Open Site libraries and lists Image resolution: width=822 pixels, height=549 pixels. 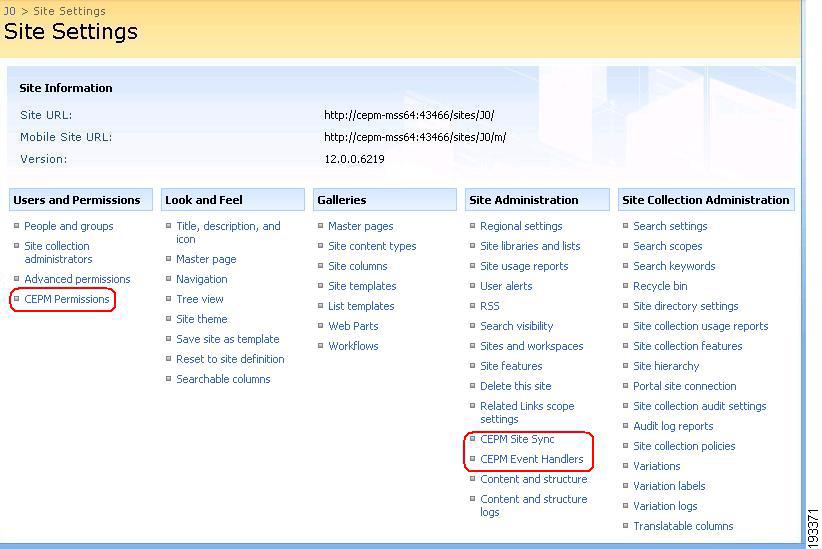coord(530,246)
